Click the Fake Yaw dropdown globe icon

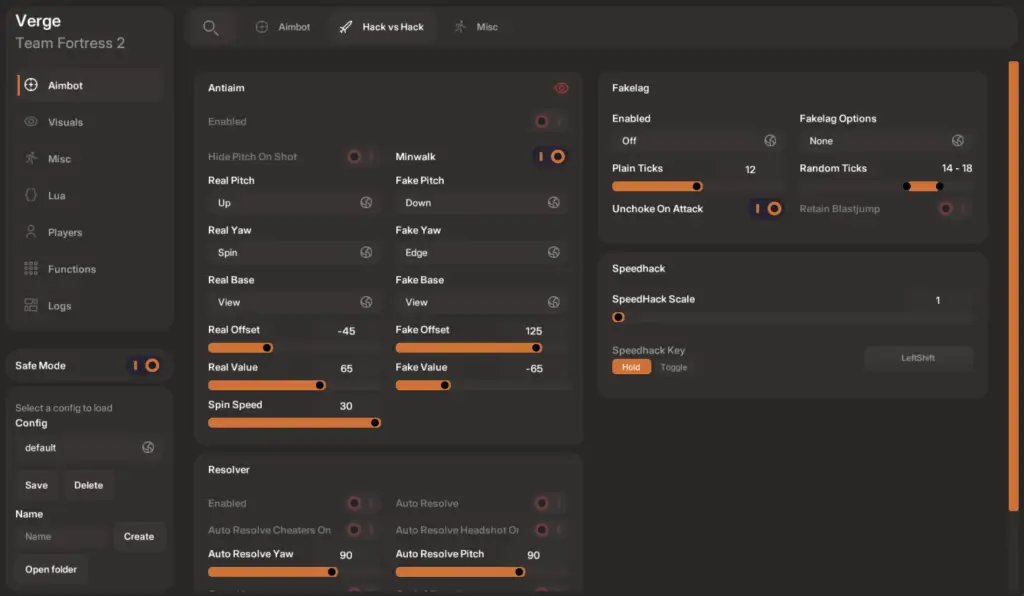(x=554, y=252)
